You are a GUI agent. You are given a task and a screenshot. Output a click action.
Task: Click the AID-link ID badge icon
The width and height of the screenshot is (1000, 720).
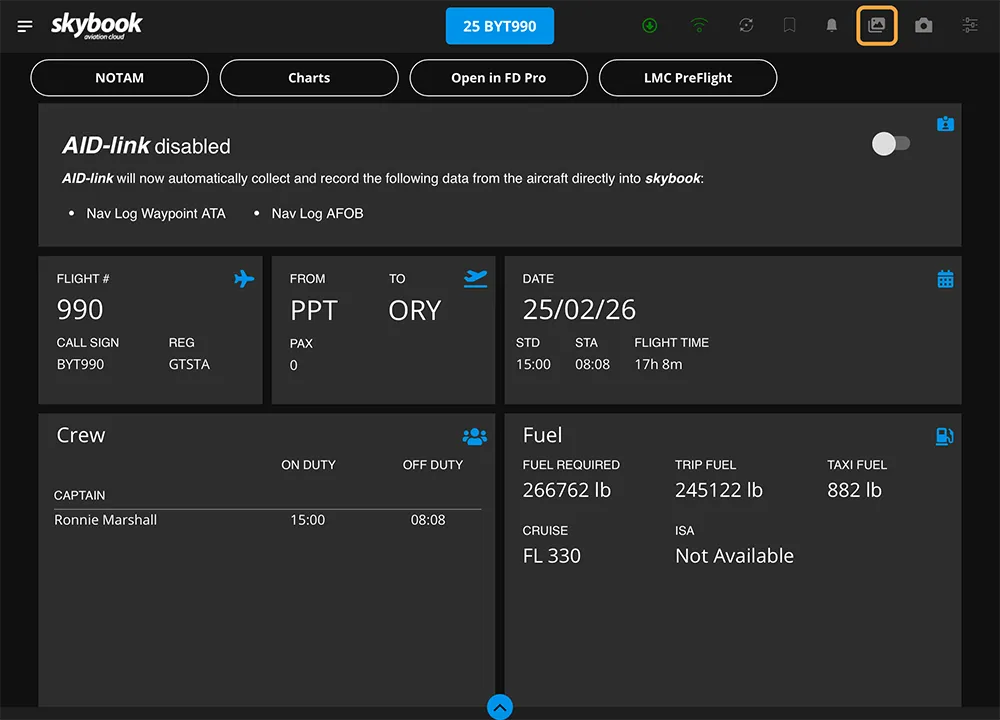945,124
